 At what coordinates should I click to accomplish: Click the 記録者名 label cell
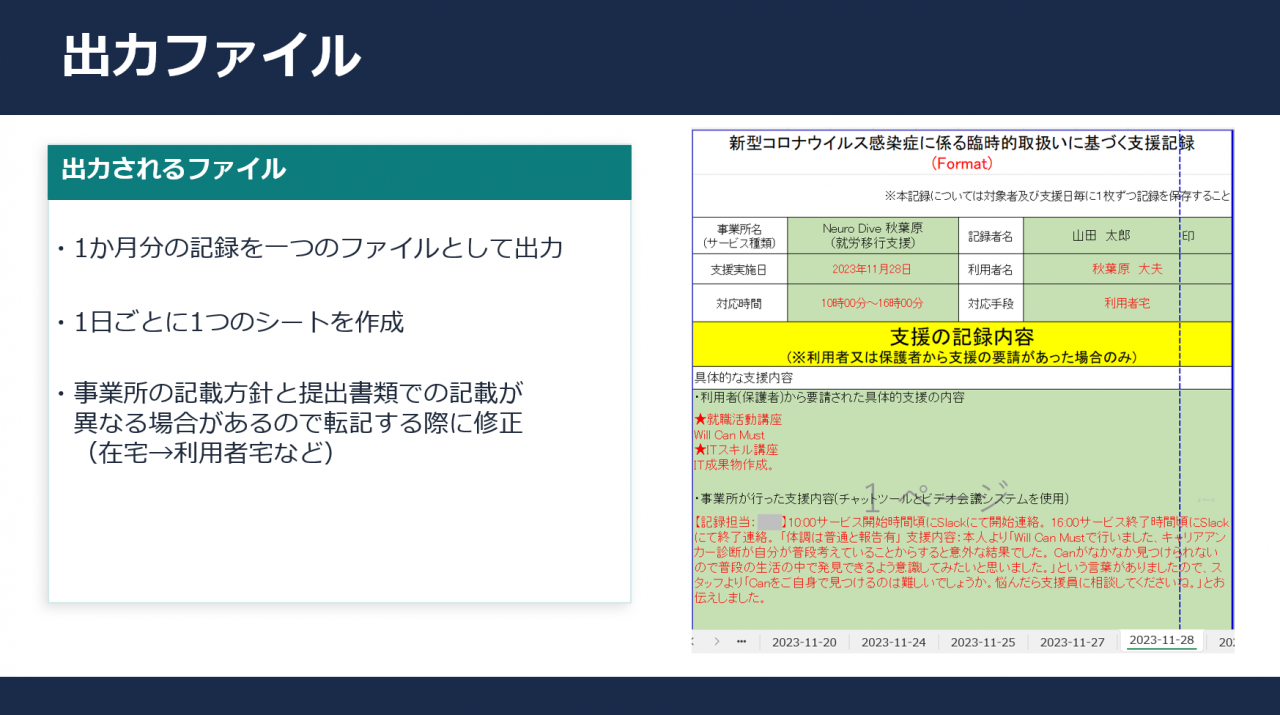click(991, 236)
